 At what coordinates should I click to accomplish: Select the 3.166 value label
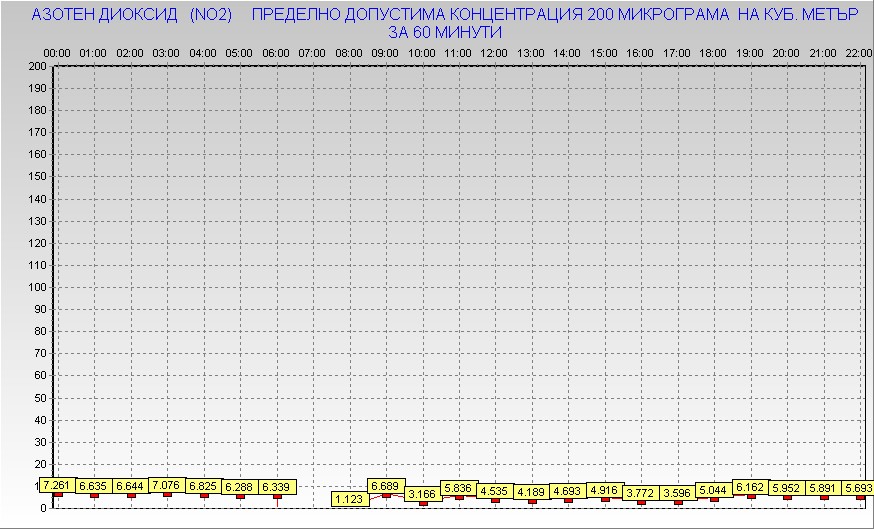[x=422, y=493]
